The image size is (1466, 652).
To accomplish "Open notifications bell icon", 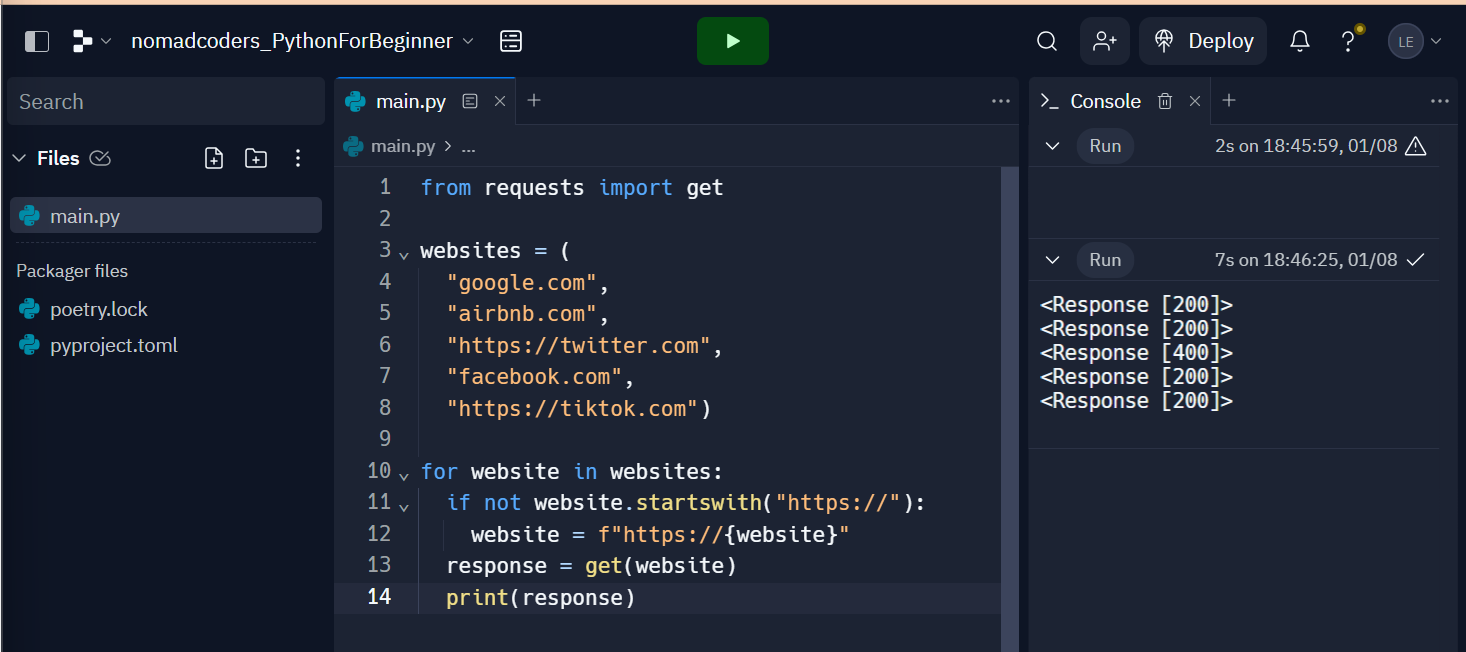I will [1300, 41].
